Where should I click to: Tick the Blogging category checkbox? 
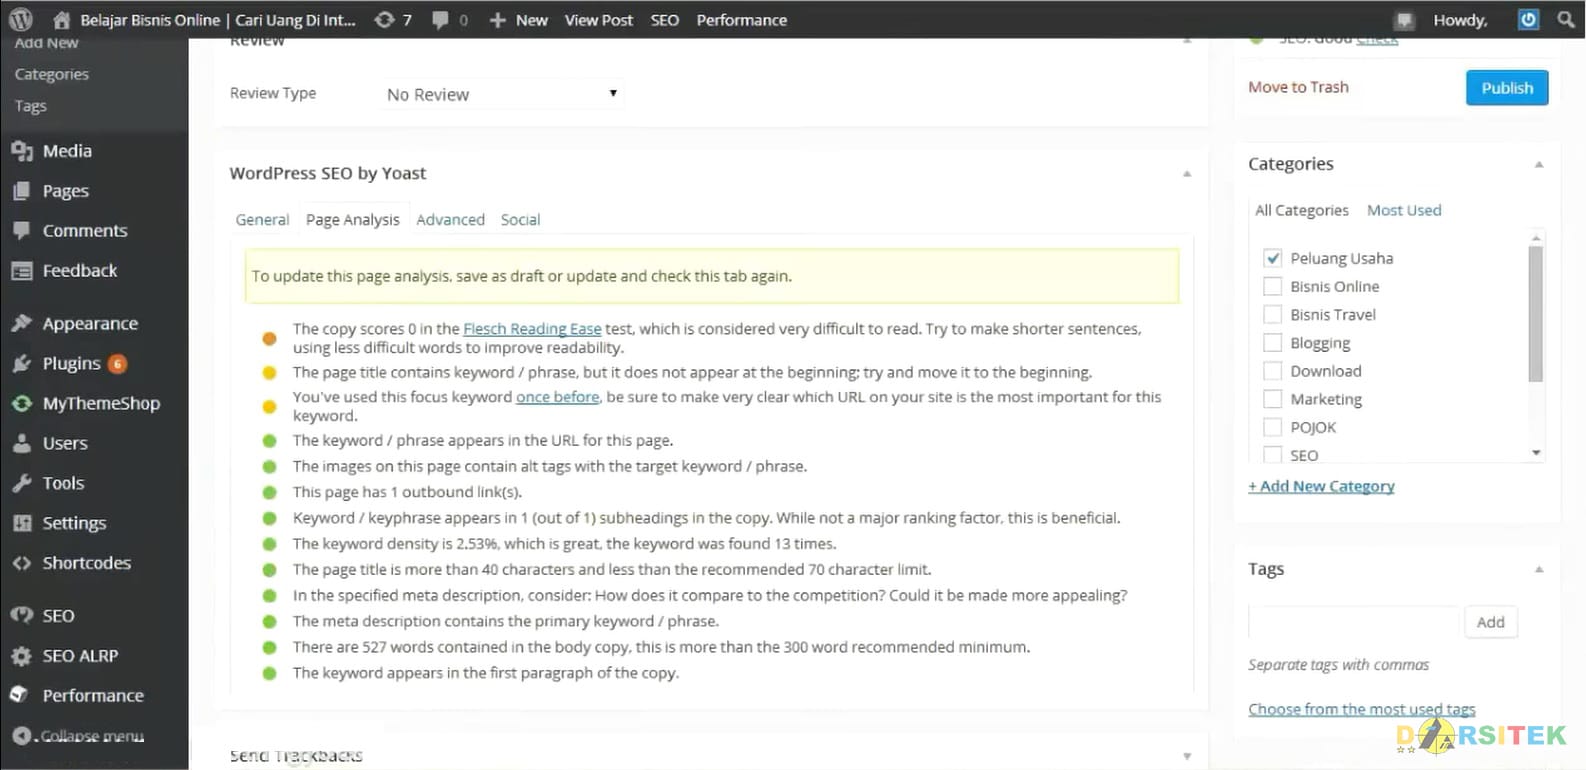click(x=1273, y=342)
